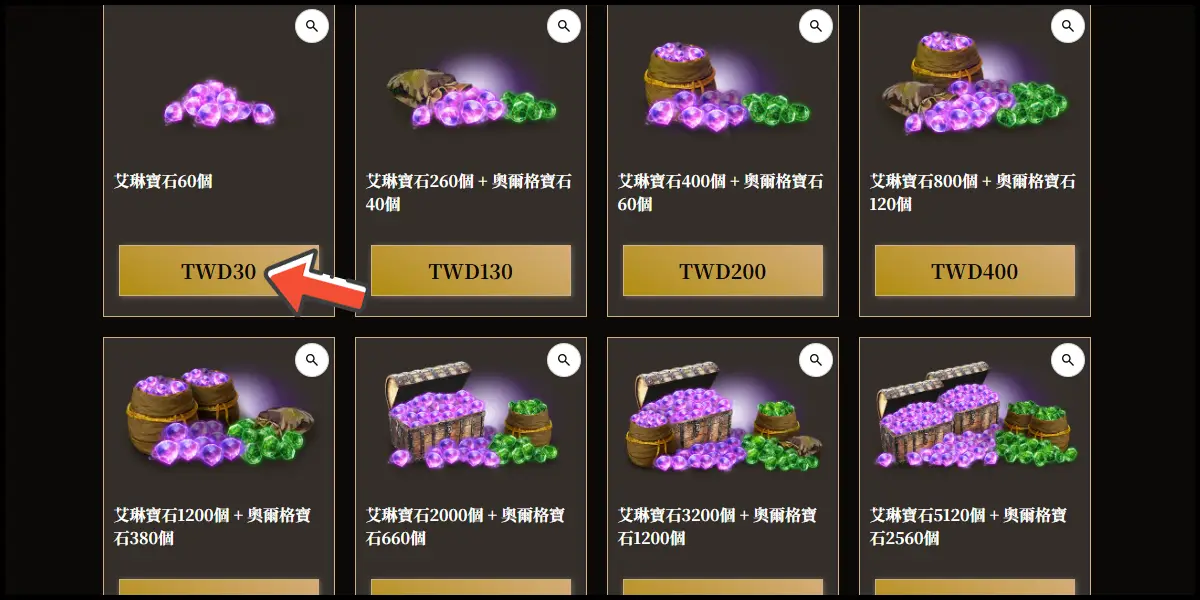The width and height of the screenshot is (1200, 600).
Task: Open zoom icon on 艾琳寶石800個 card
Action: pyautogui.click(x=1068, y=26)
